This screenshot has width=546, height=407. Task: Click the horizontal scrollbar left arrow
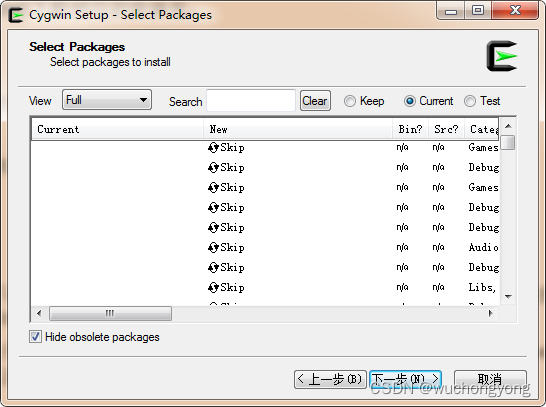(x=39, y=313)
